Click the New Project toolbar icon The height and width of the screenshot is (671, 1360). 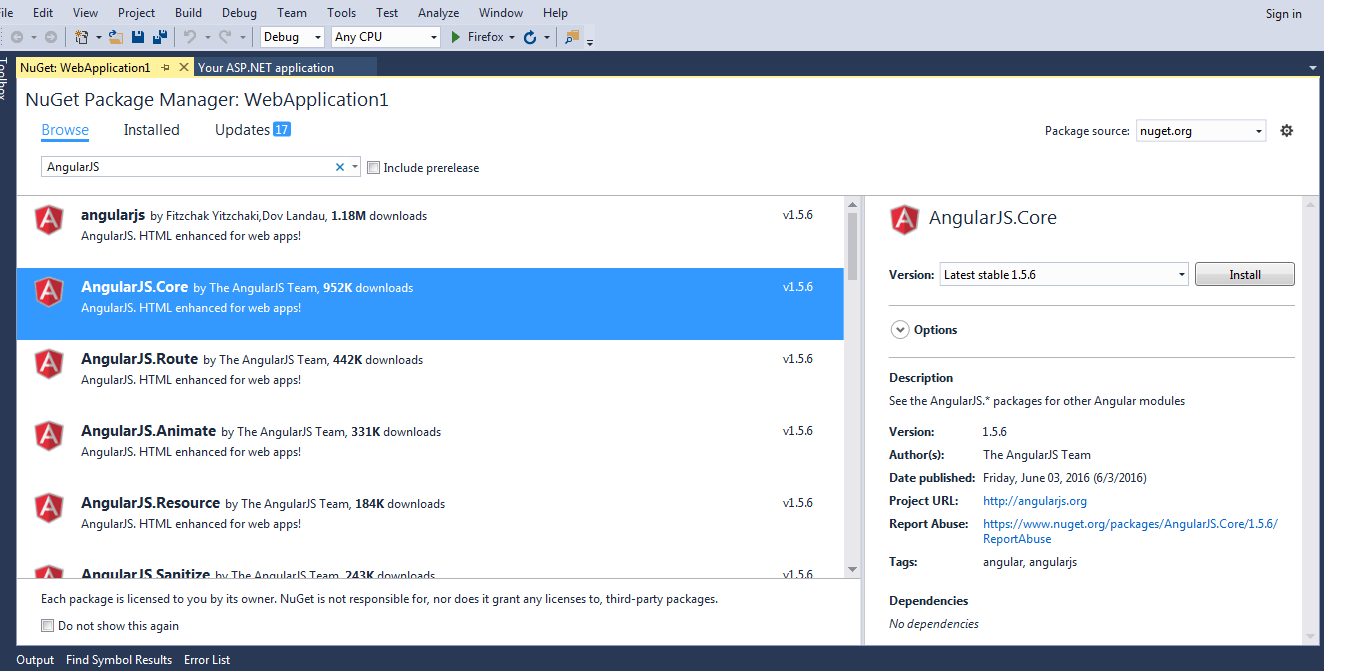81,37
